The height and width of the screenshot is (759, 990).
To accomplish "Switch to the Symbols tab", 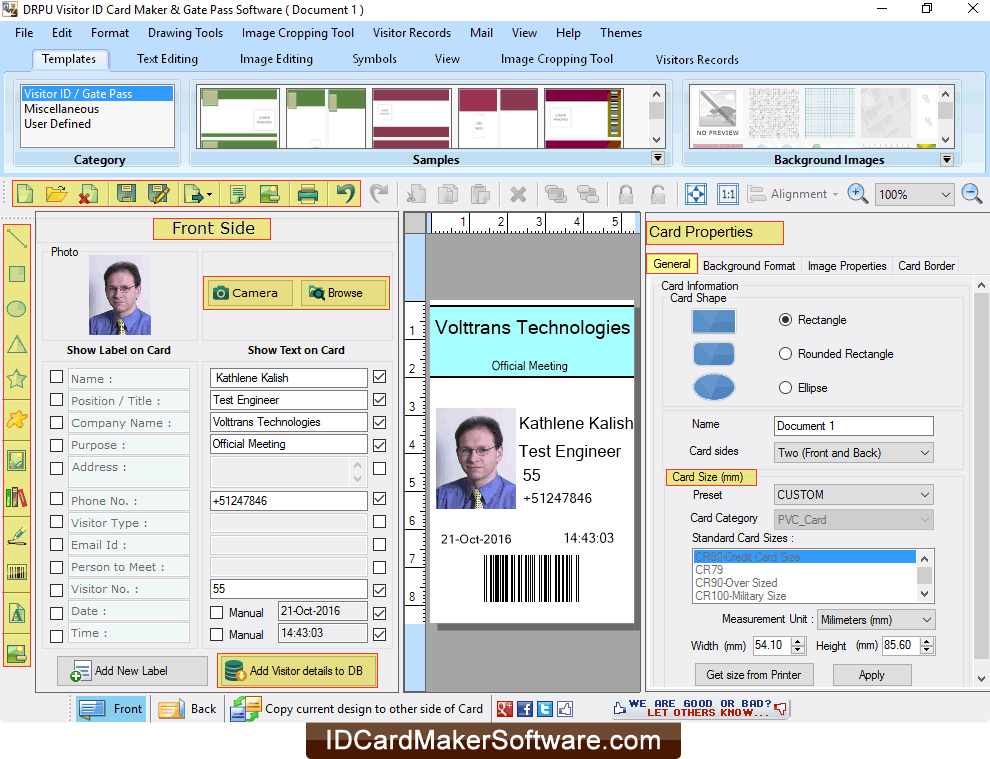I will pyautogui.click(x=374, y=59).
